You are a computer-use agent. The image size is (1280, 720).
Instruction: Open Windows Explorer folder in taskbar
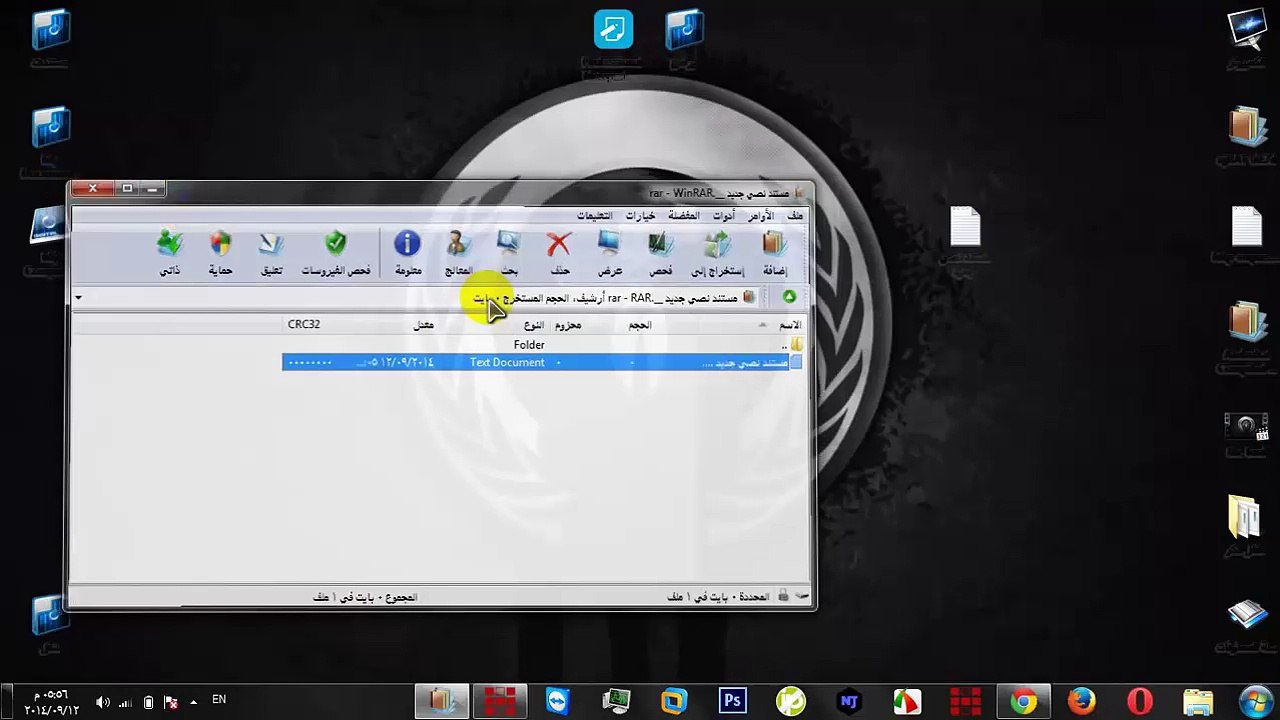tap(1198, 701)
